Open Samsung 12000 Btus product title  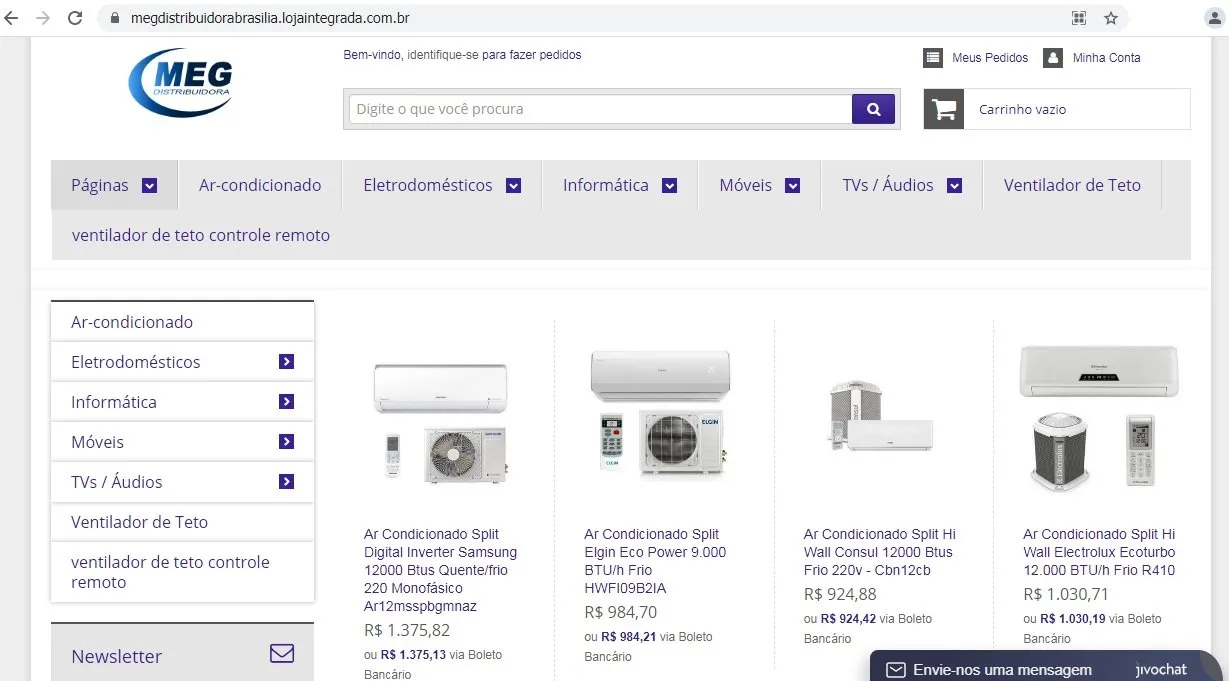coord(441,570)
